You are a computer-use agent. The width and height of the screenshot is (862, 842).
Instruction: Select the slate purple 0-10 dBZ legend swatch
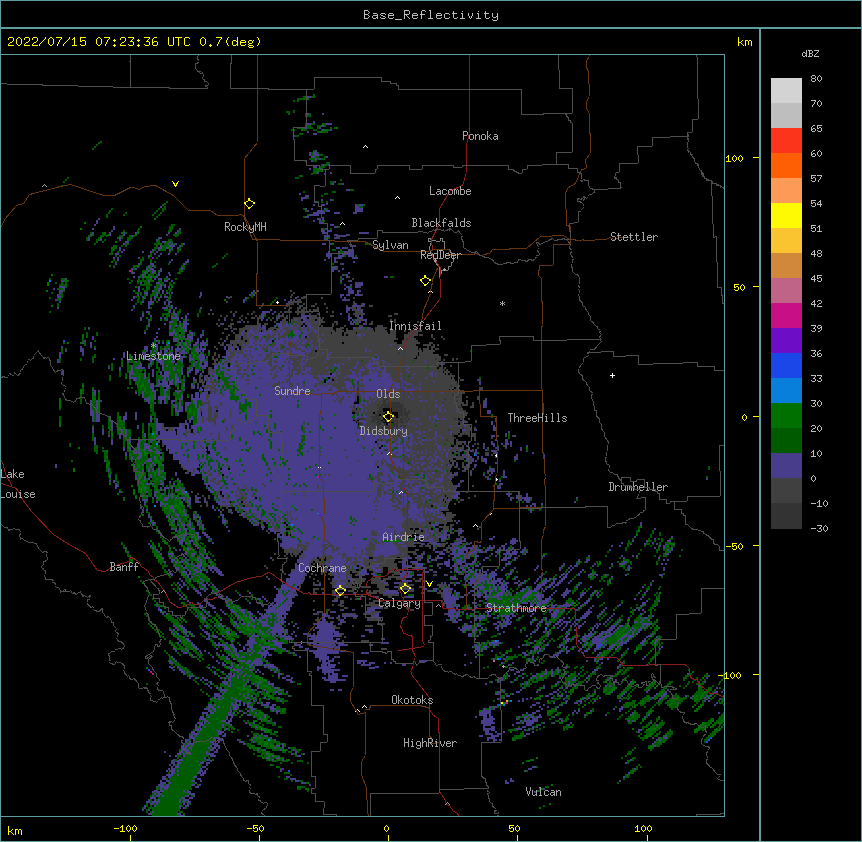786,466
